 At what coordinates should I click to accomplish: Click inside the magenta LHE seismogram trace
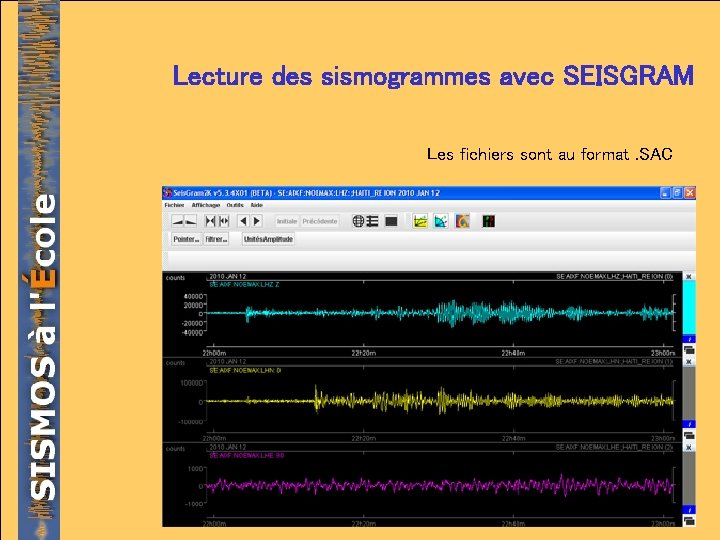(441, 485)
